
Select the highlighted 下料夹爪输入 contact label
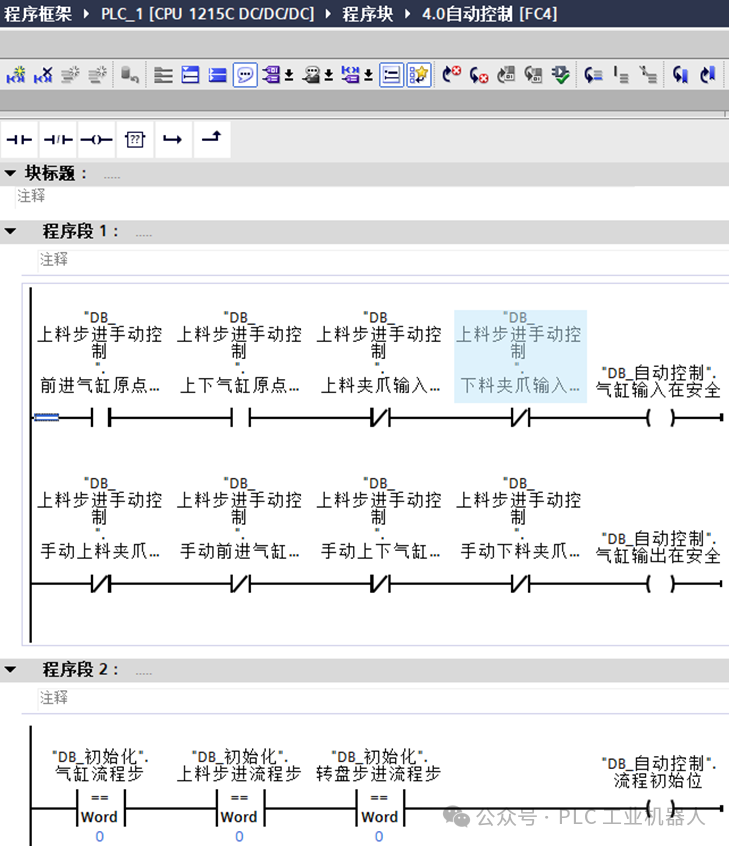(520, 356)
